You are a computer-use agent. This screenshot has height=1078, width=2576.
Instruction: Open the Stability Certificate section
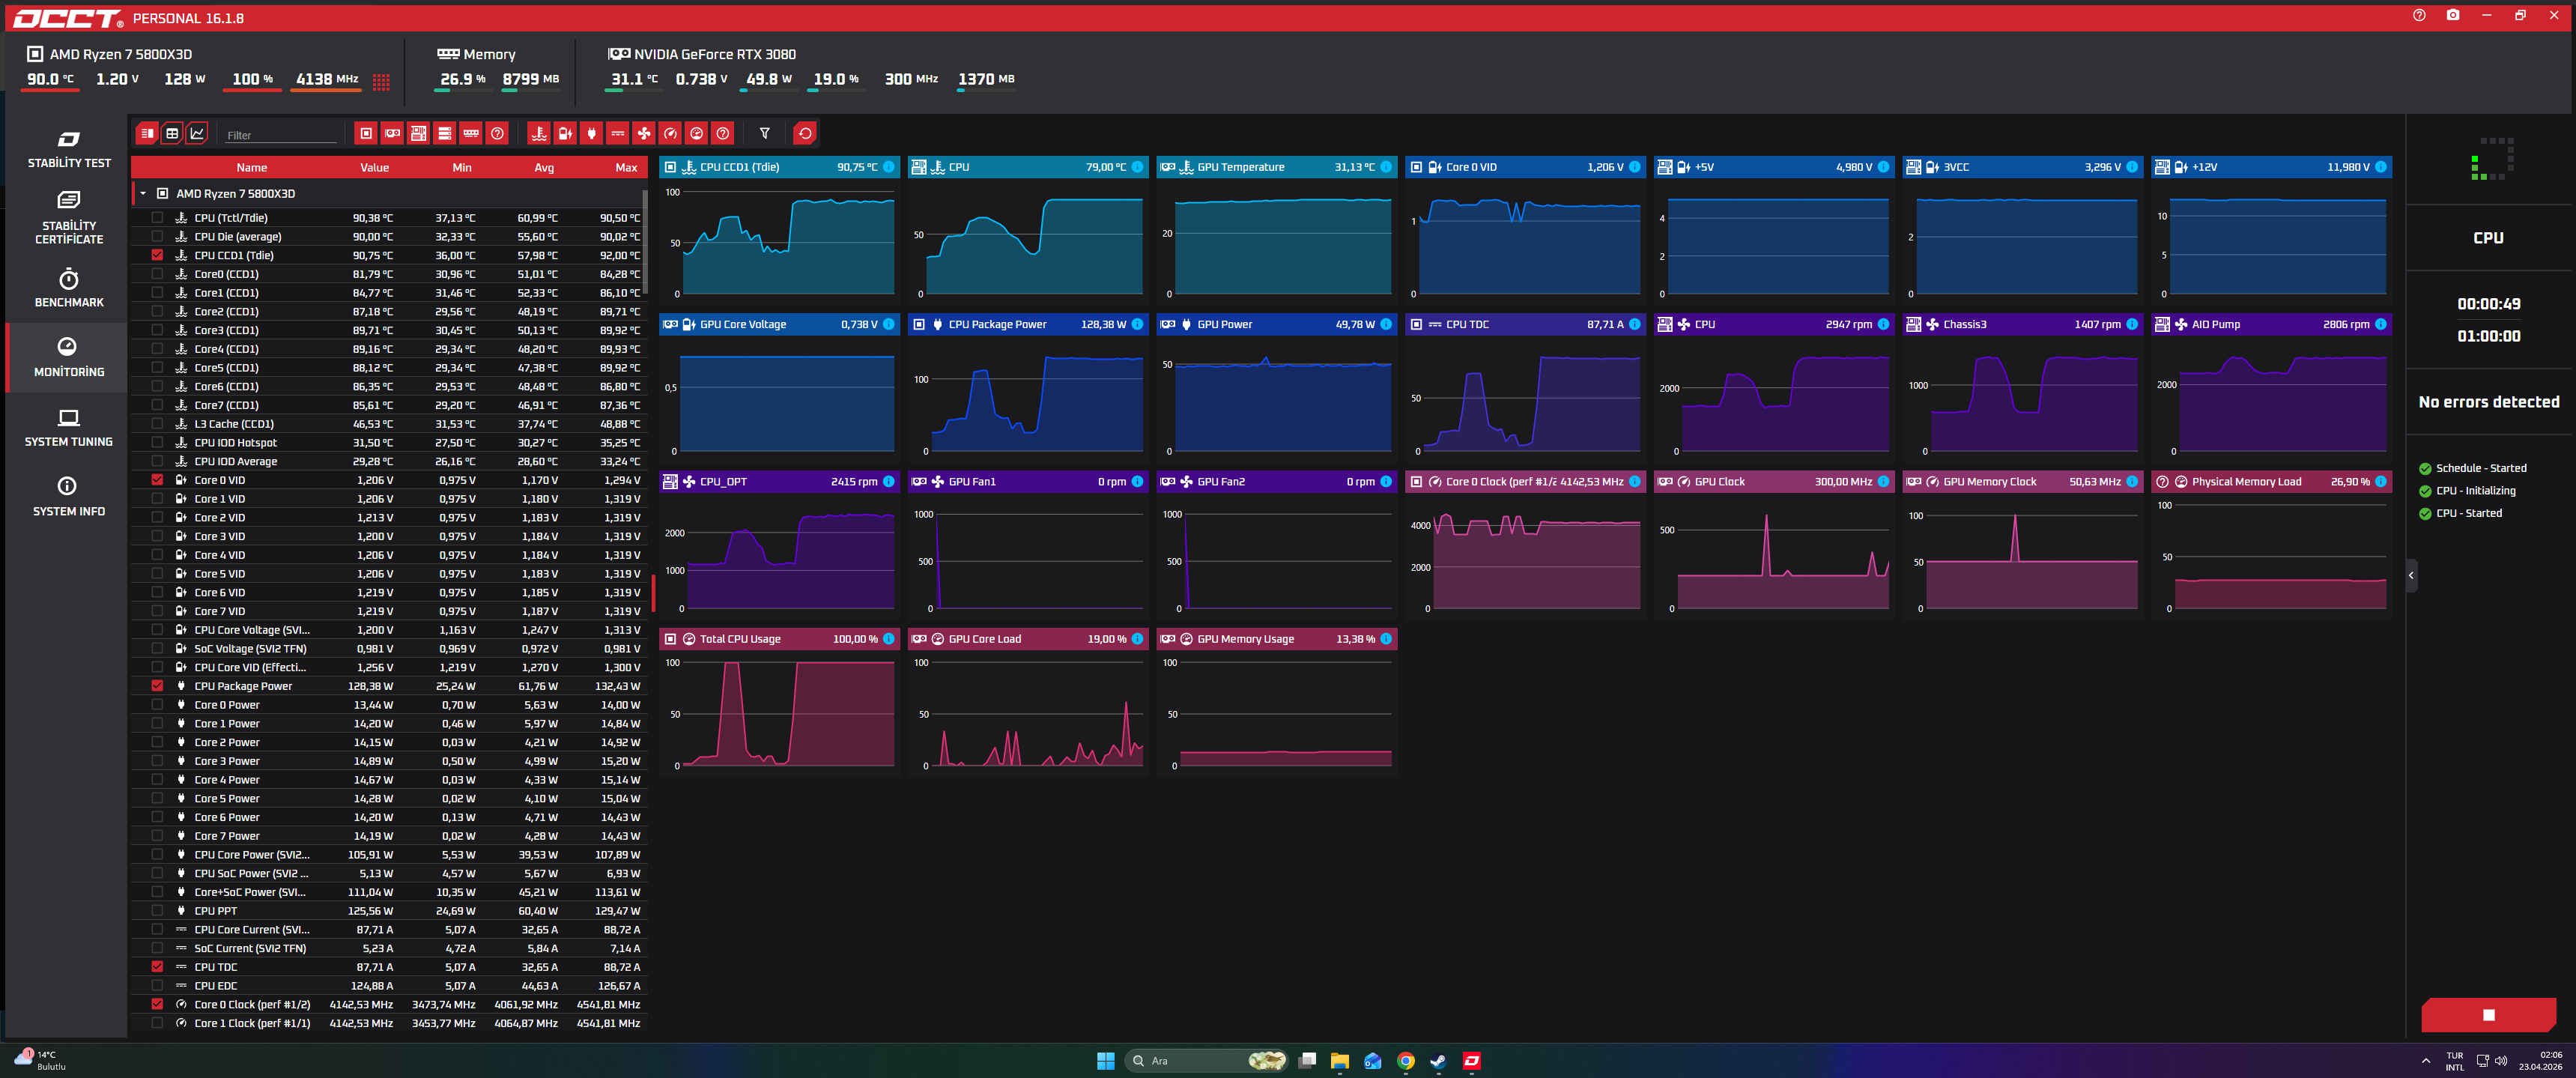point(69,218)
